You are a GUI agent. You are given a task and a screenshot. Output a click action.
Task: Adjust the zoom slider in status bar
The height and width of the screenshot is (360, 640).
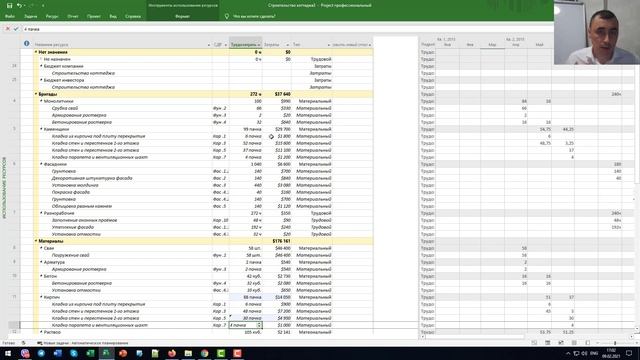pyautogui.click(x=615, y=343)
